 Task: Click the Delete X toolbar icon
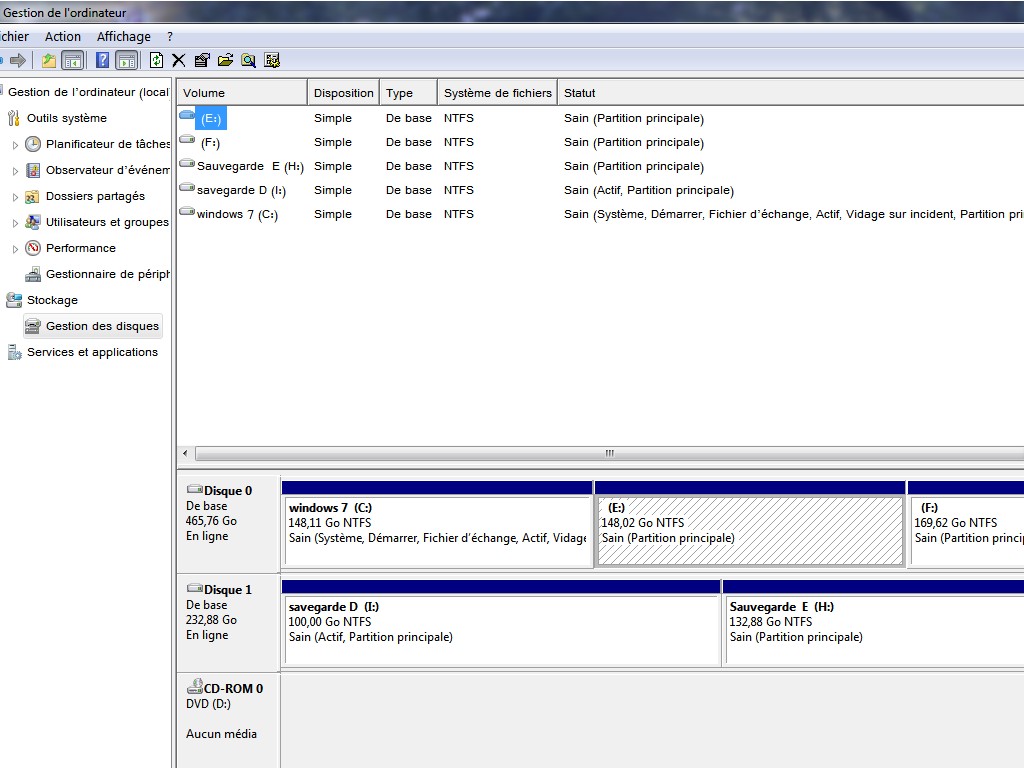point(179,60)
